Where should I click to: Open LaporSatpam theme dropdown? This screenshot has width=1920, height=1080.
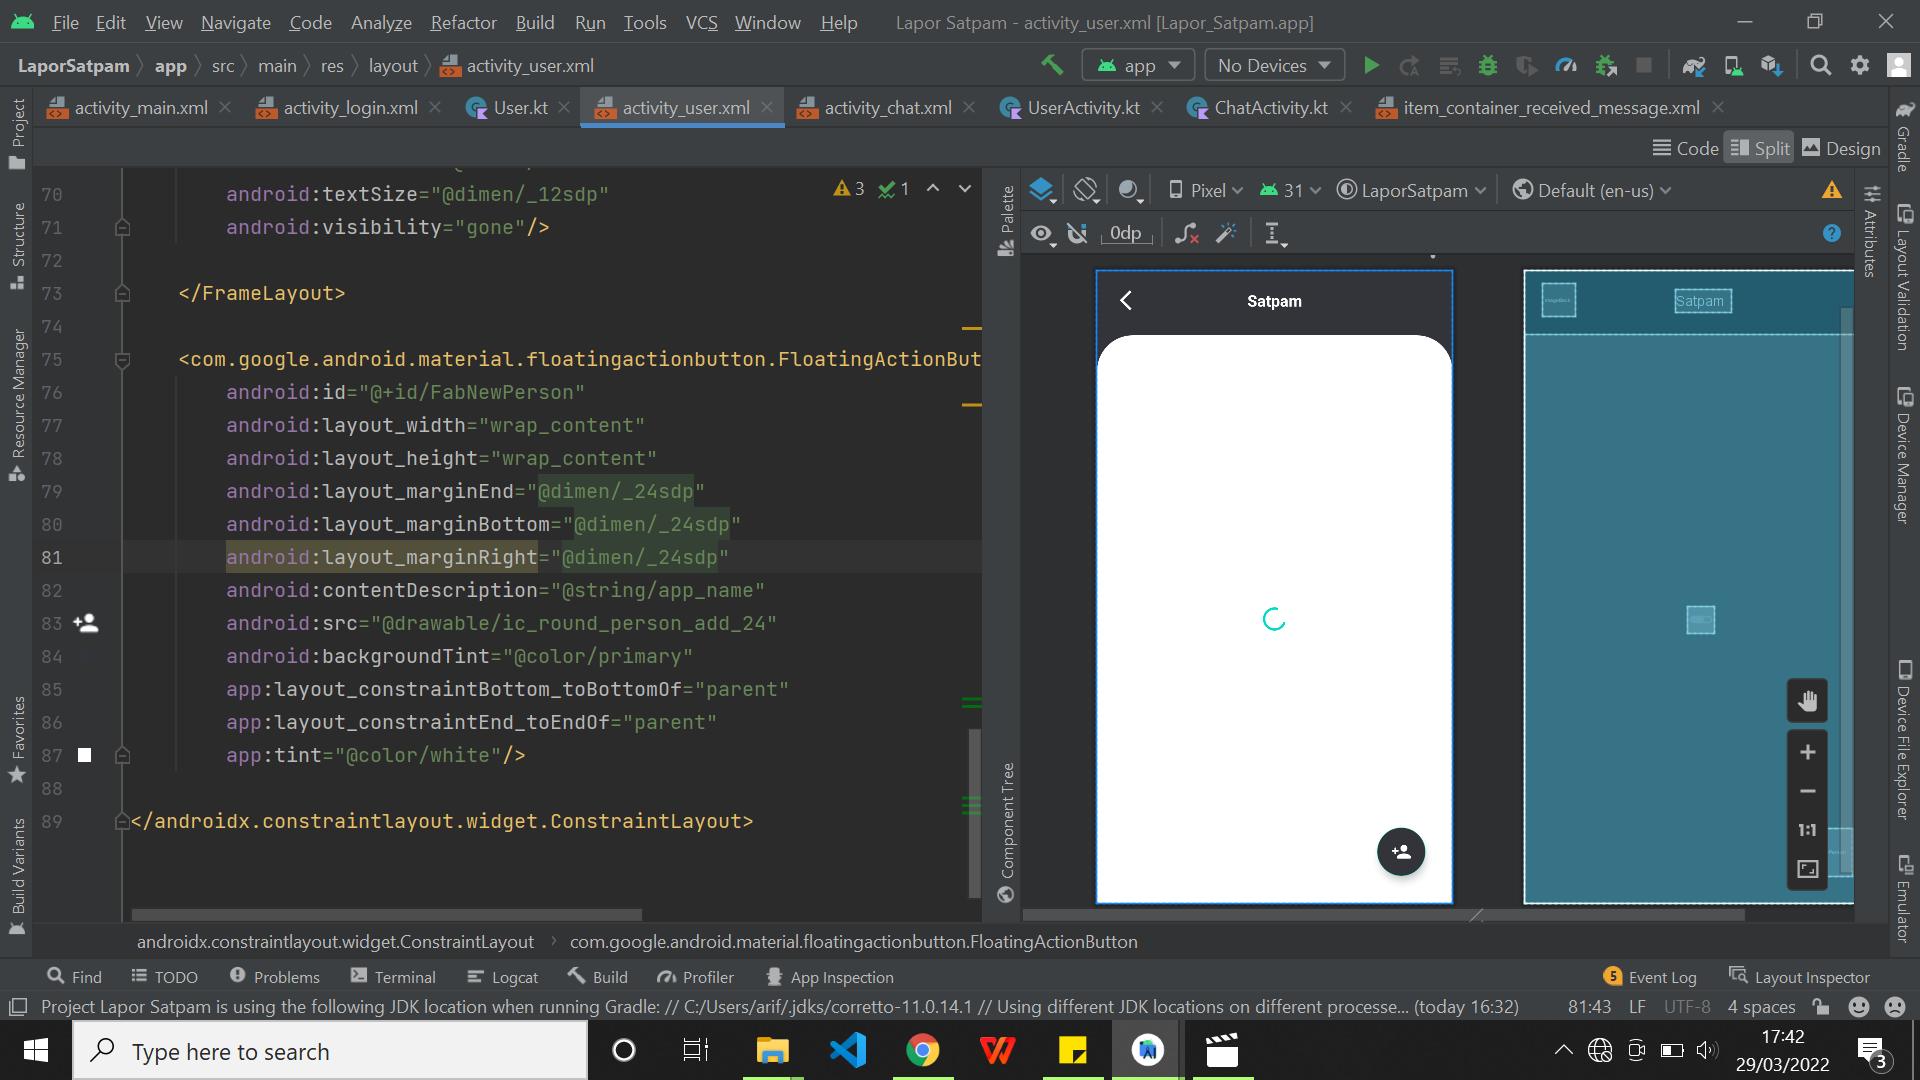1411,190
